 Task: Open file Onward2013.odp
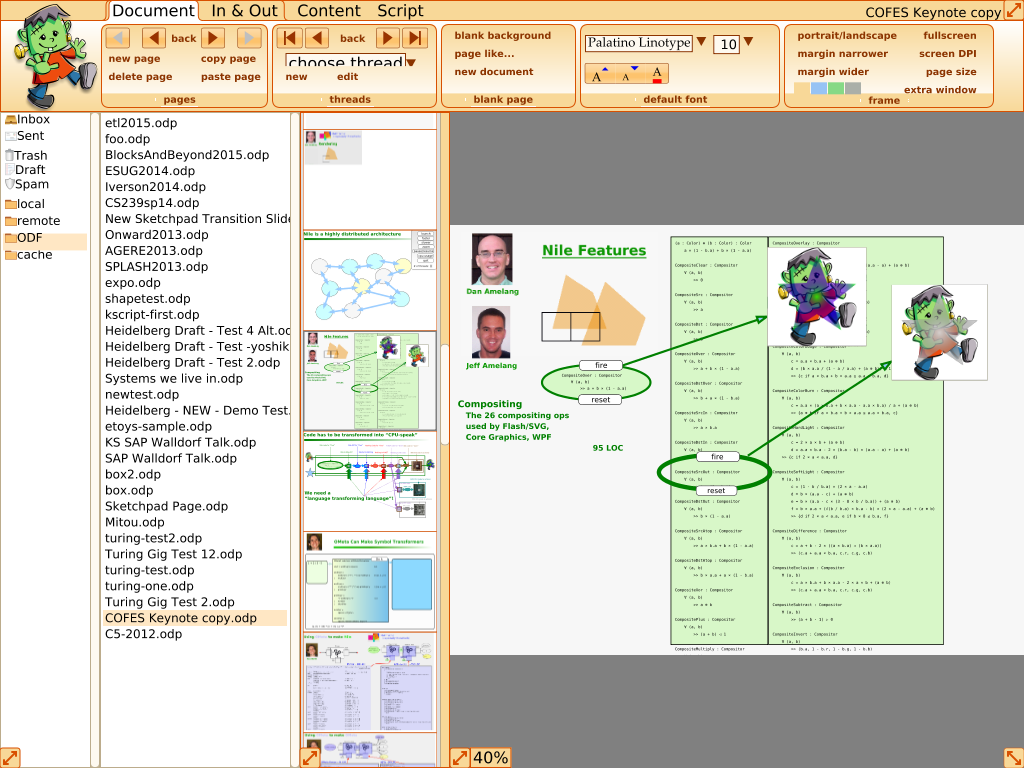157,235
